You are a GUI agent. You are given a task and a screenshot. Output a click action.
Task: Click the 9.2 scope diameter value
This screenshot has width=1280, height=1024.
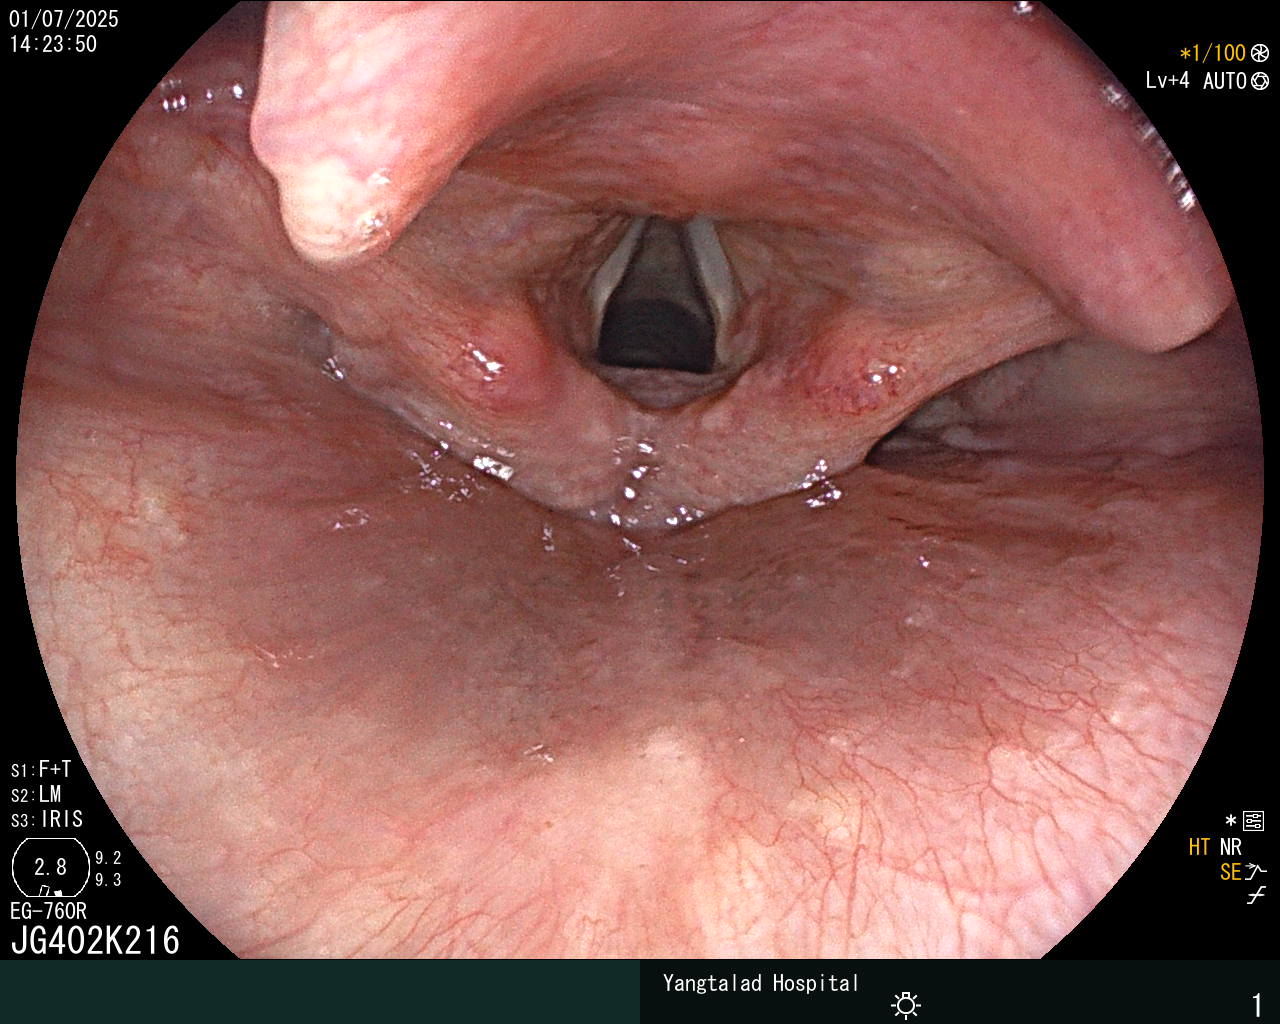tap(108, 858)
